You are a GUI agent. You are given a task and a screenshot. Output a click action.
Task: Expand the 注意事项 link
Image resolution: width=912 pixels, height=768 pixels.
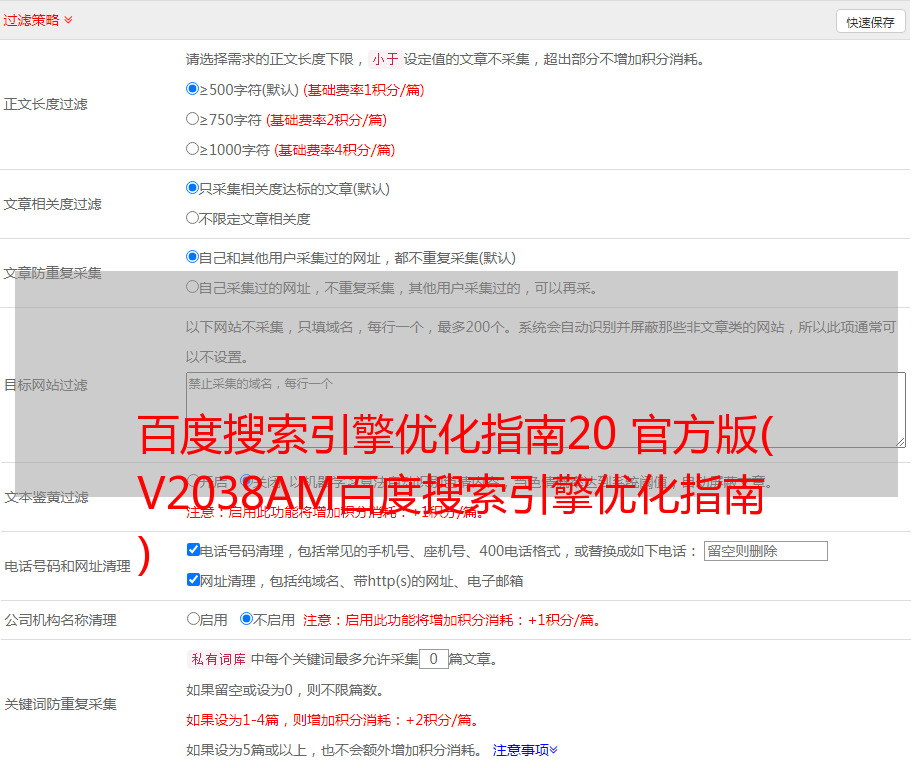(525, 750)
